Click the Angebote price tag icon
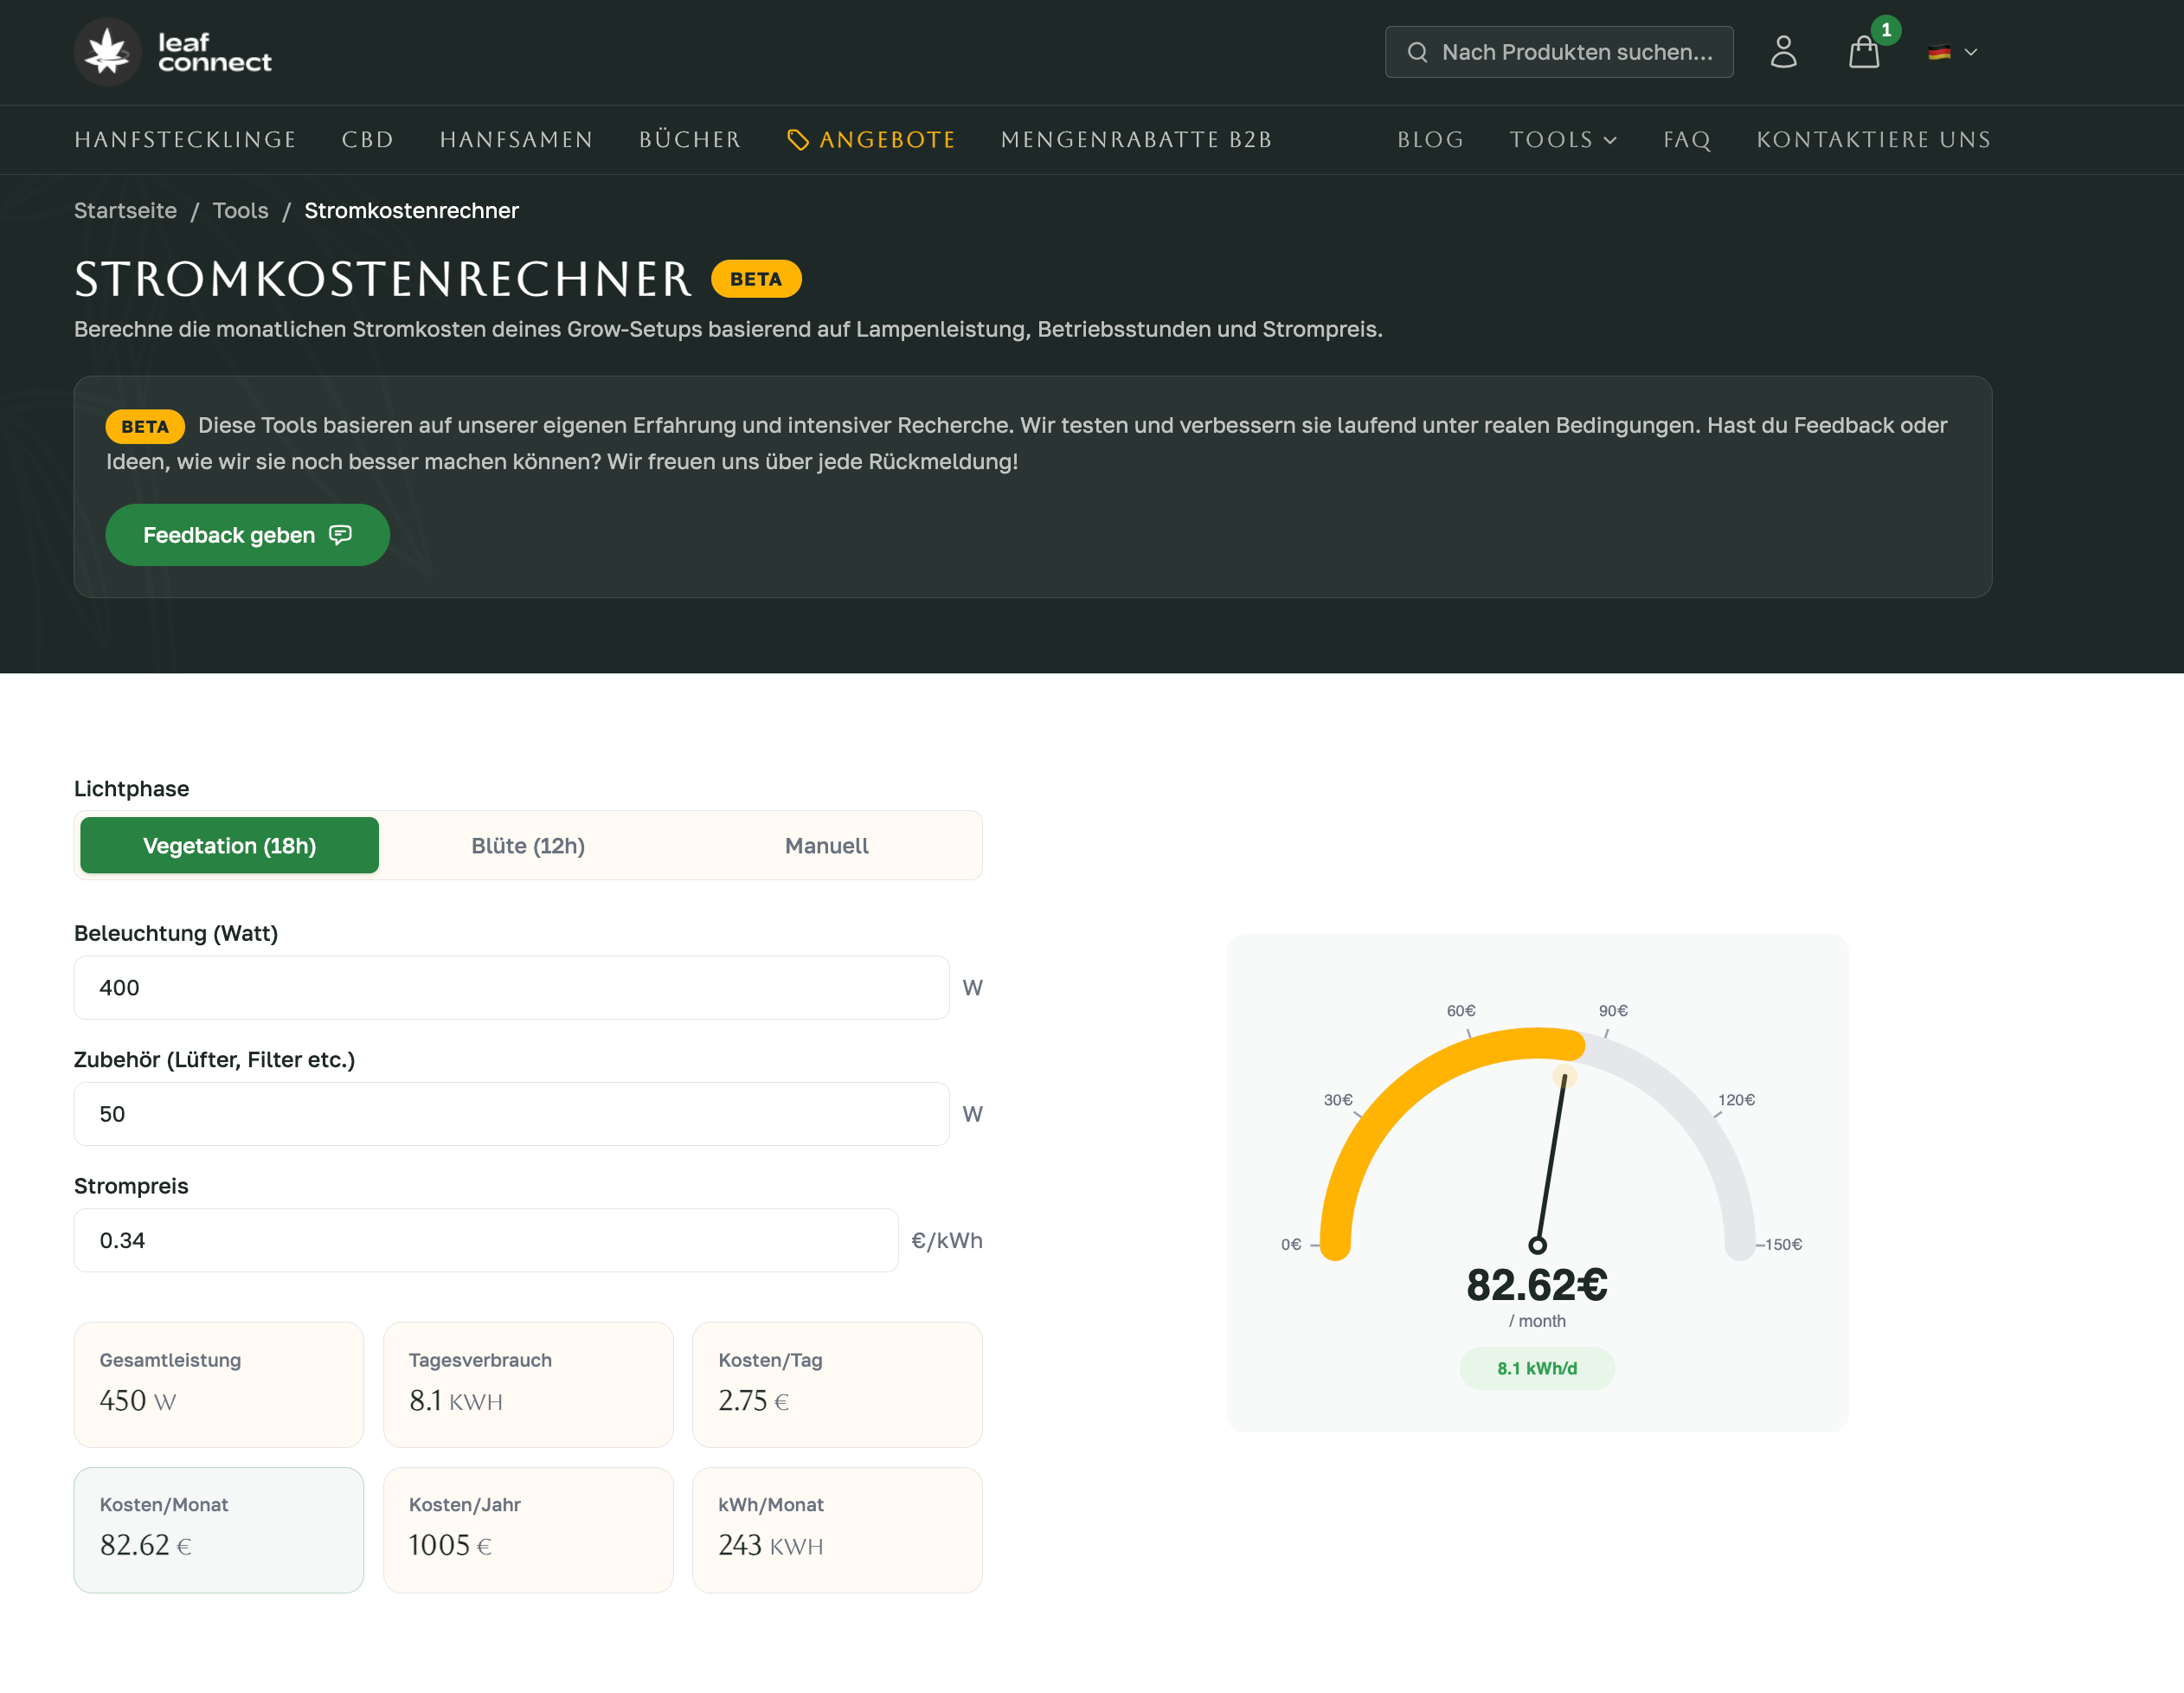This screenshot has width=2184, height=1693. [797, 140]
